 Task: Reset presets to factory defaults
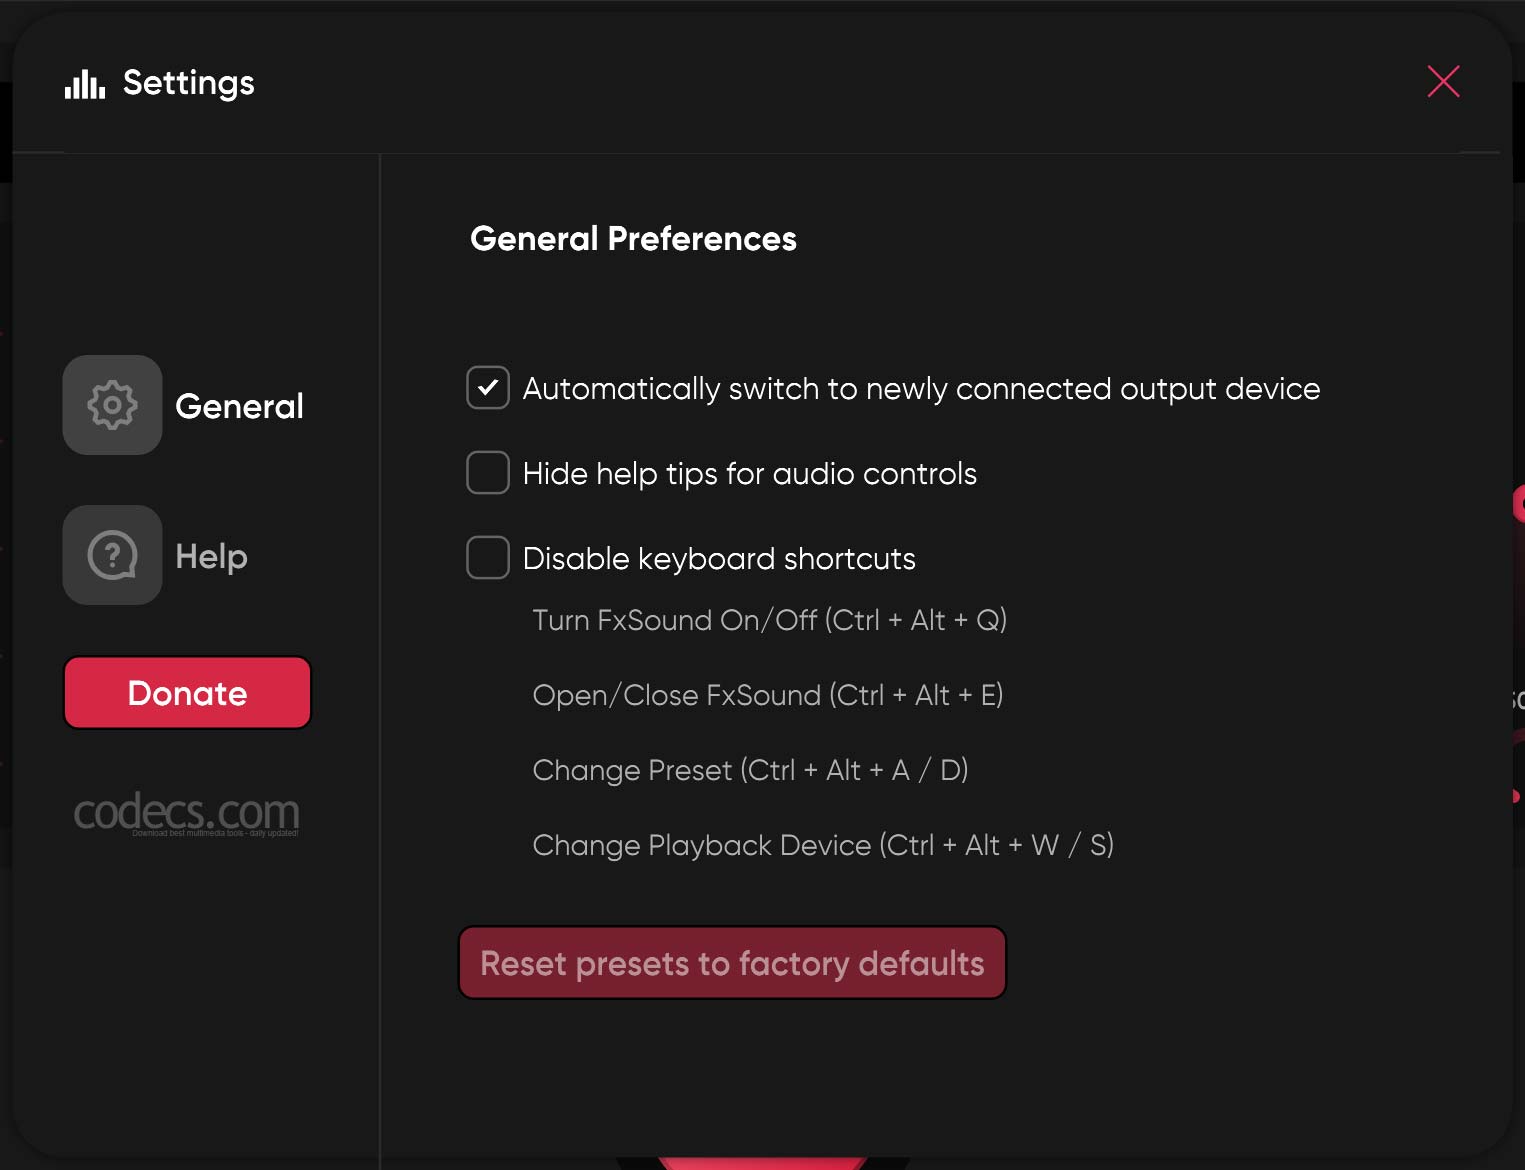click(732, 963)
